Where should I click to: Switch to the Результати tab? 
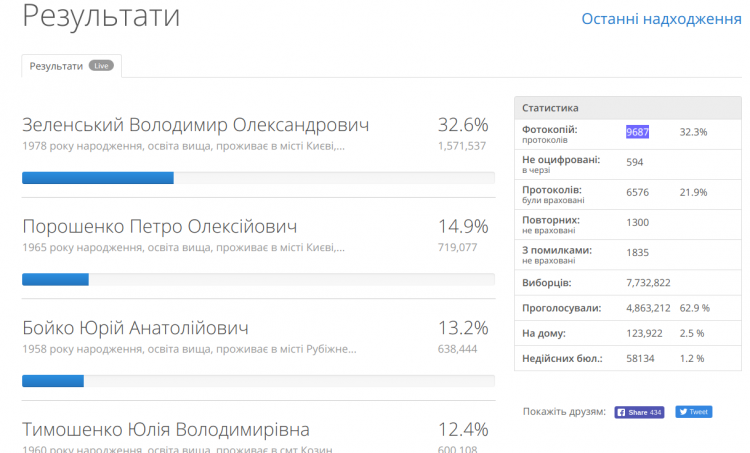(x=56, y=66)
